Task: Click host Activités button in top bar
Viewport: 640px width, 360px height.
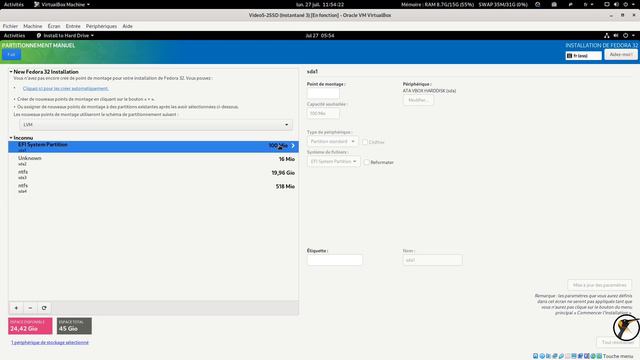Action: 14,4
